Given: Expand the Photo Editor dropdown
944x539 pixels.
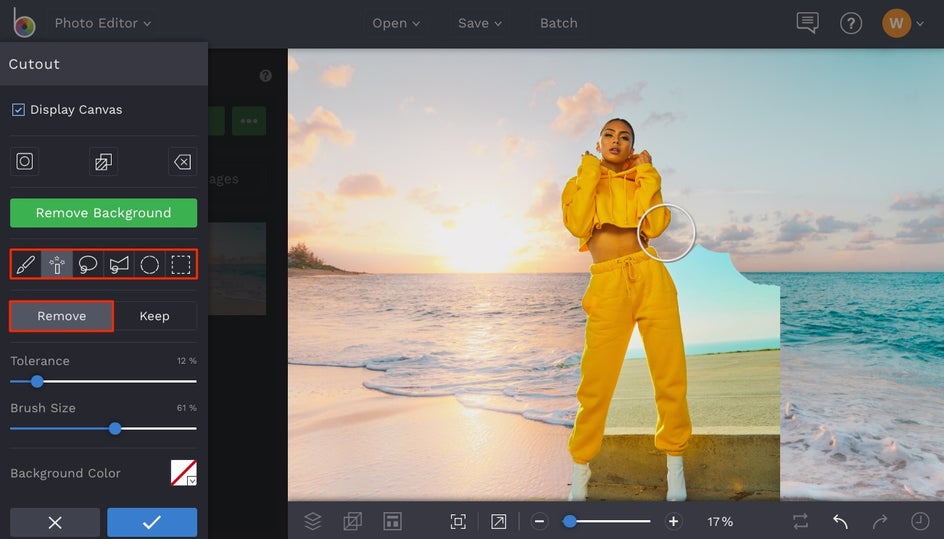Looking at the screenshot, I should 103,23.
